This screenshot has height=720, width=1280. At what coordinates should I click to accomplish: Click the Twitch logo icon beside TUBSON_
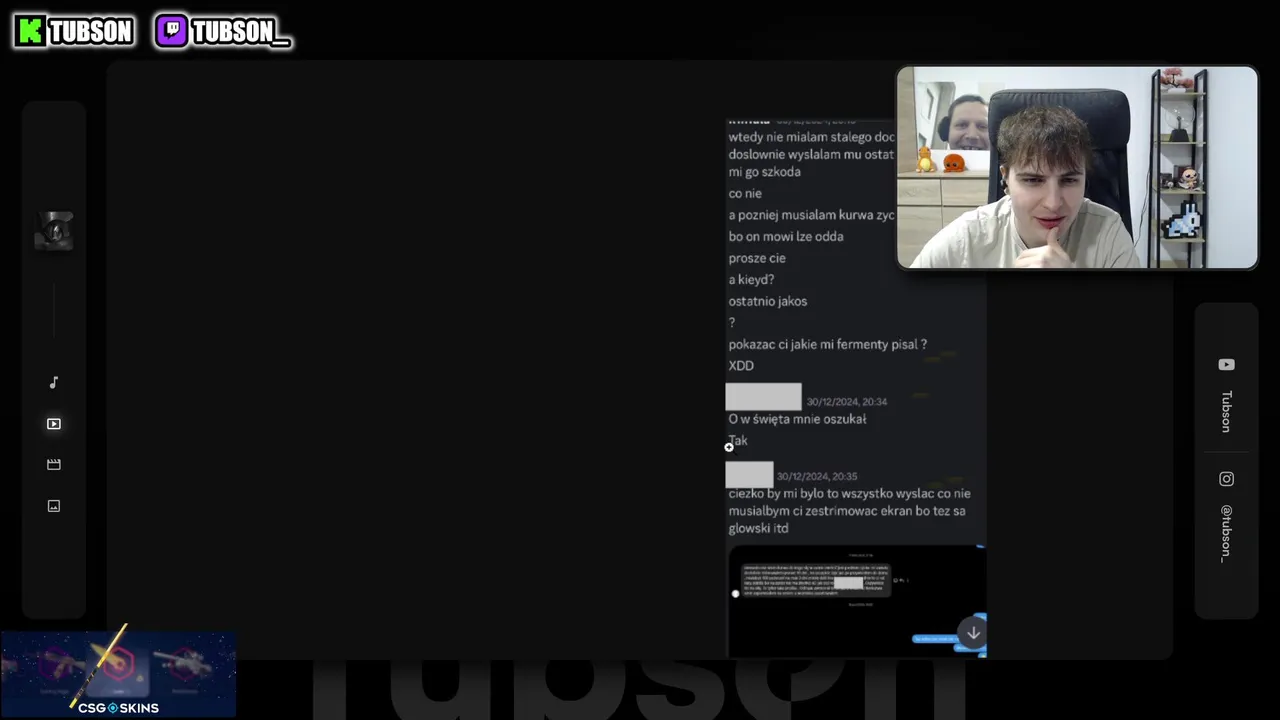172,31
